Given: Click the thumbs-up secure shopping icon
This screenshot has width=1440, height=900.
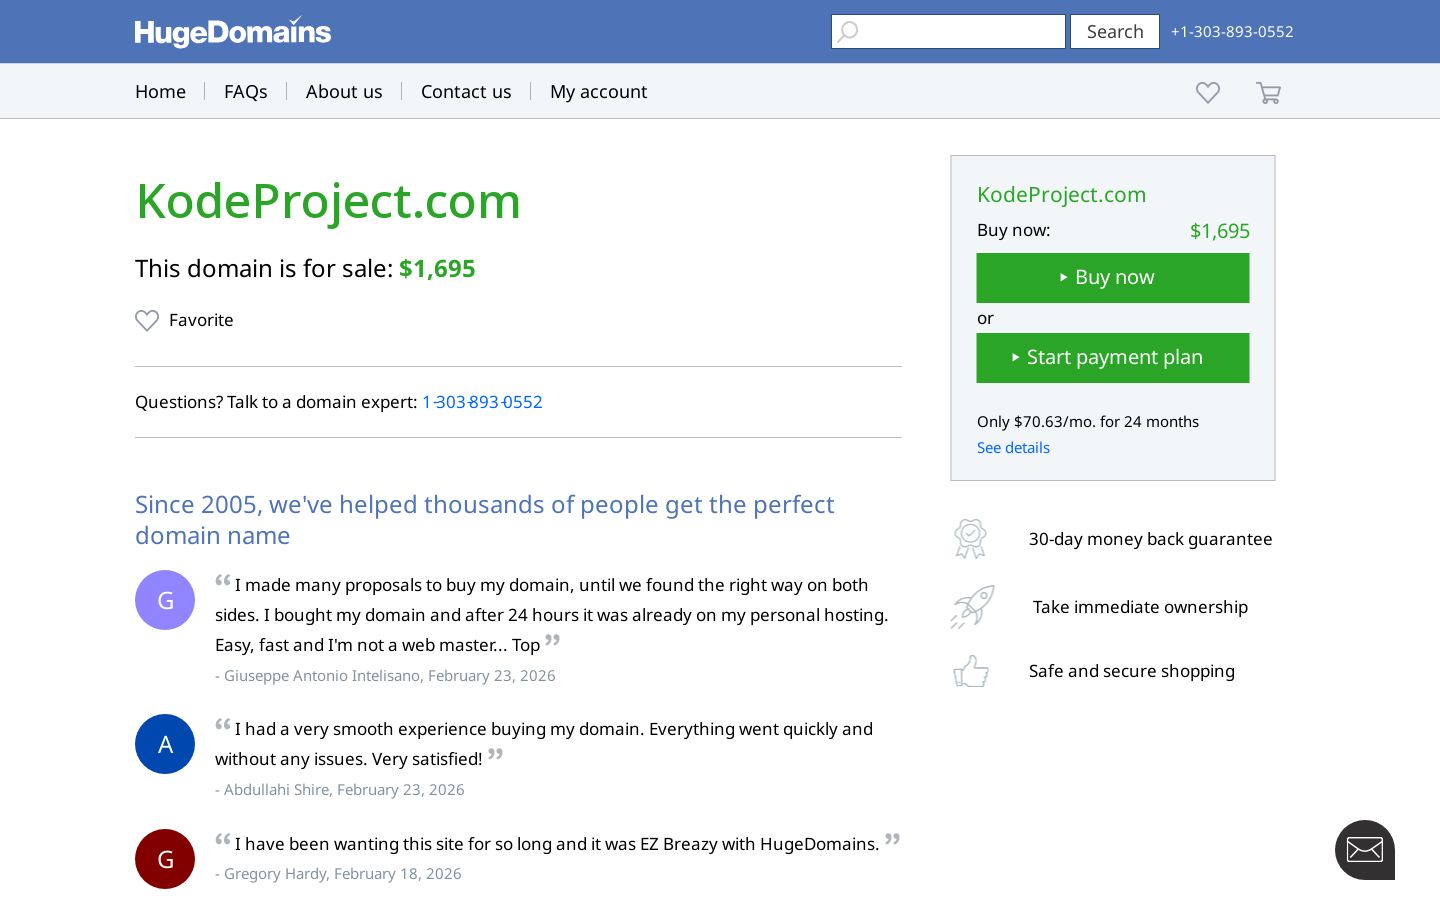Looking at the screenshot, I should tap(971, 671).
